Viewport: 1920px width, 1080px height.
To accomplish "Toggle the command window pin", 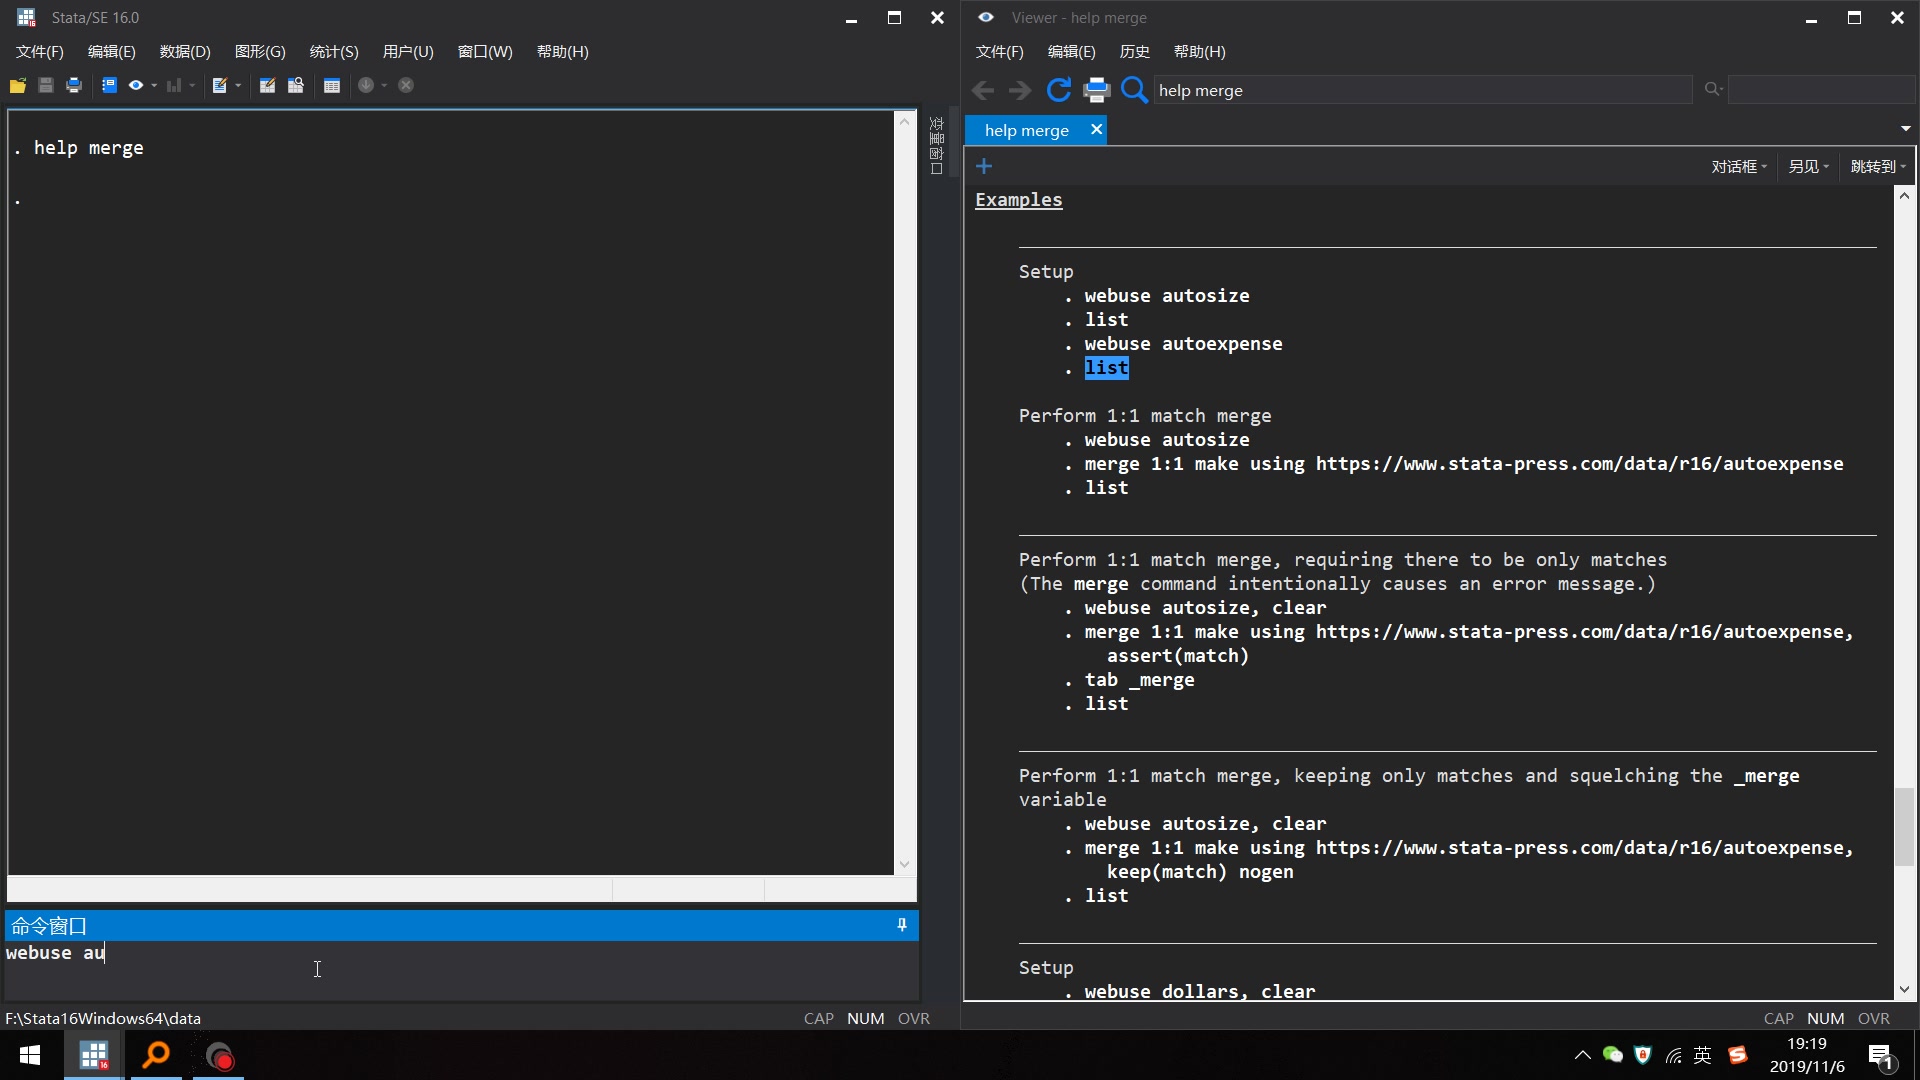I will (902, 925).
